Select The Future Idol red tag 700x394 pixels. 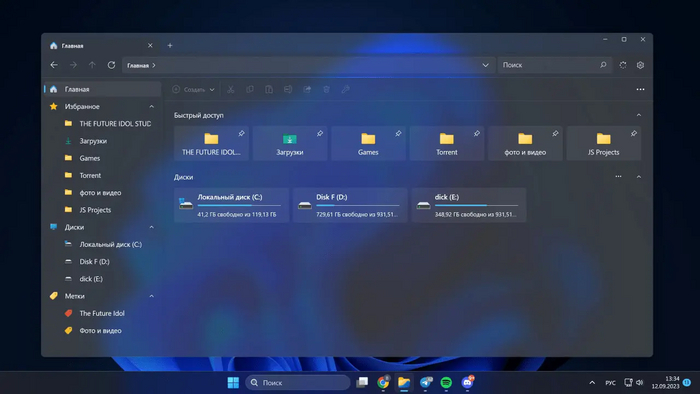[x=103, y=313]
